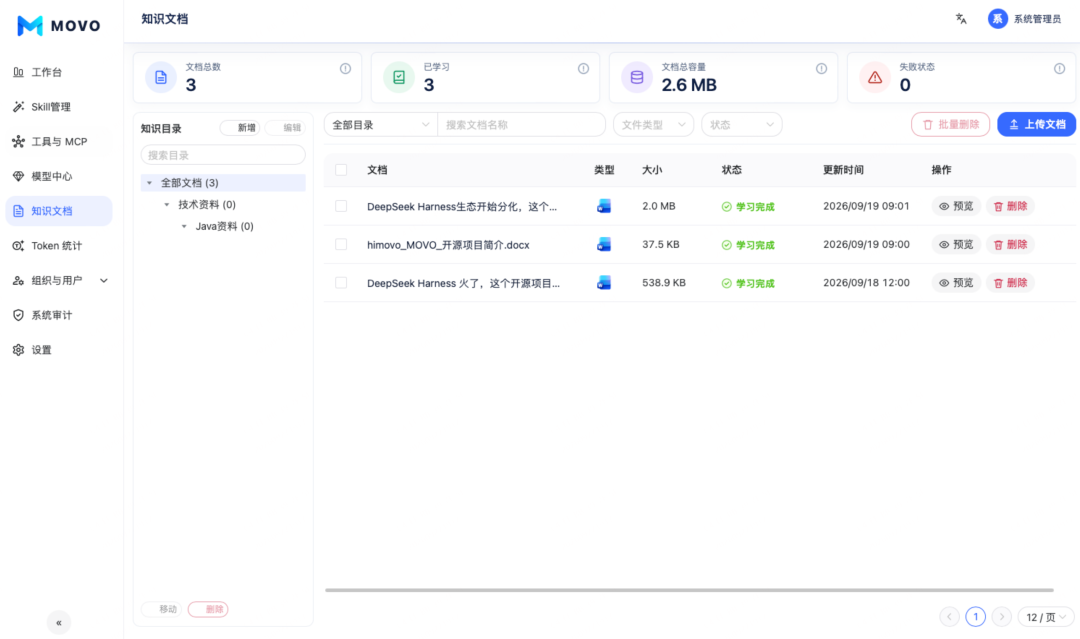
Task: Delete the 538.9 KB DeepSeek document
Action: point(1010,282)
